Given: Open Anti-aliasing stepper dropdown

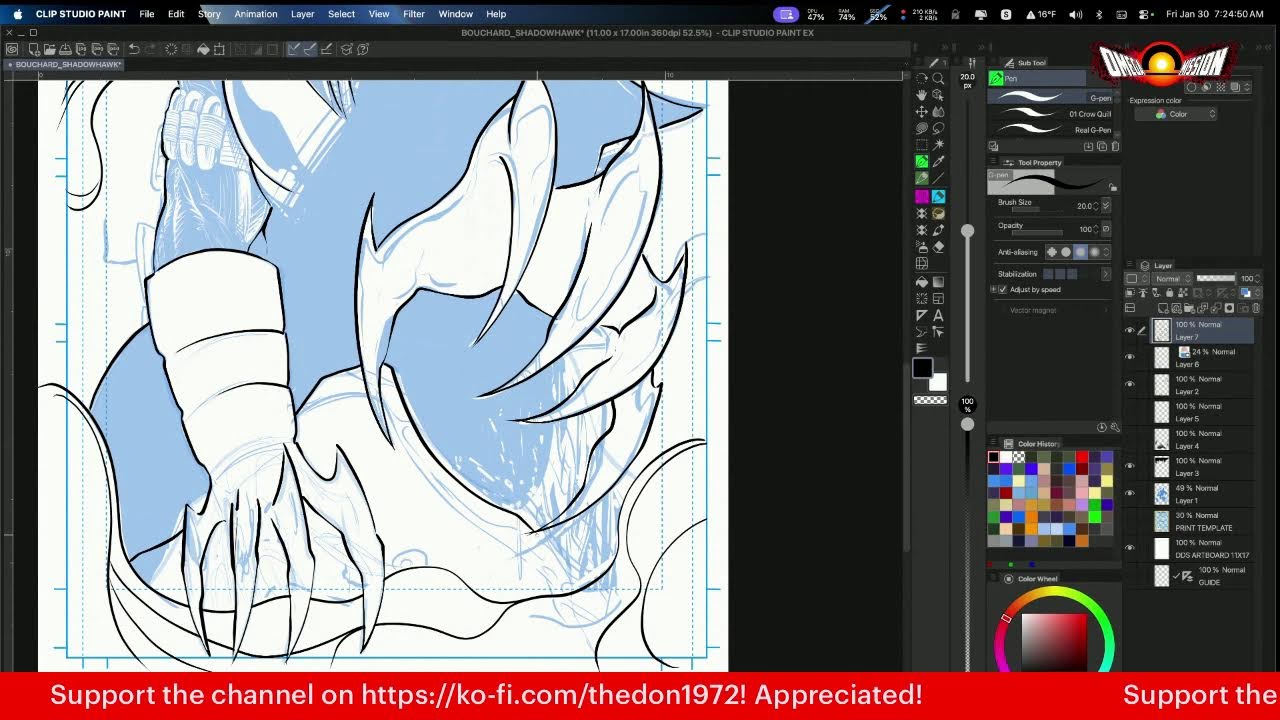Looking at the screenshot, I should tap(1106, 252).
